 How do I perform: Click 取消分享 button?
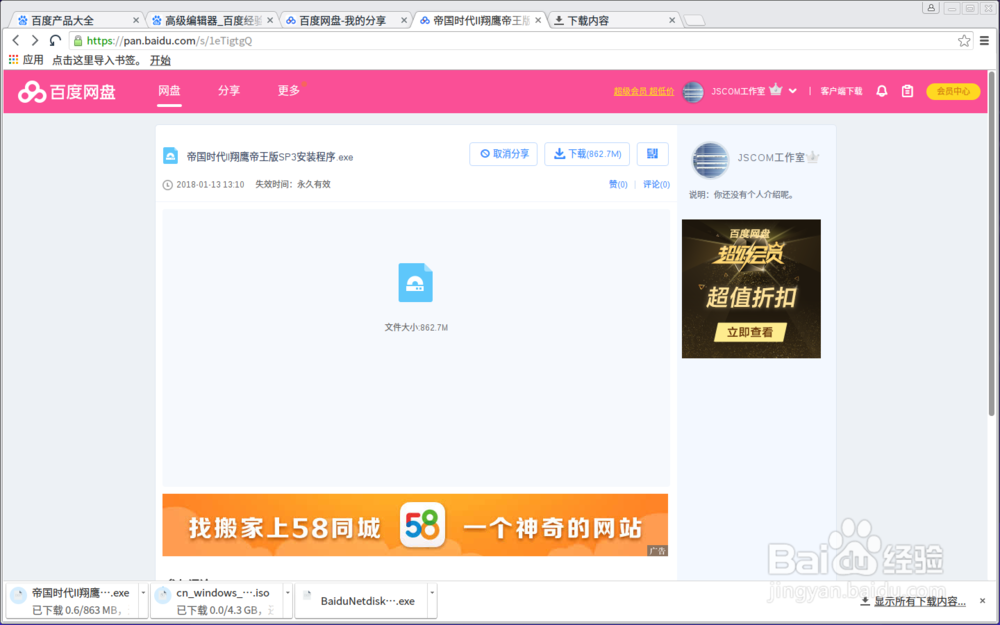[x=504, y=154]
